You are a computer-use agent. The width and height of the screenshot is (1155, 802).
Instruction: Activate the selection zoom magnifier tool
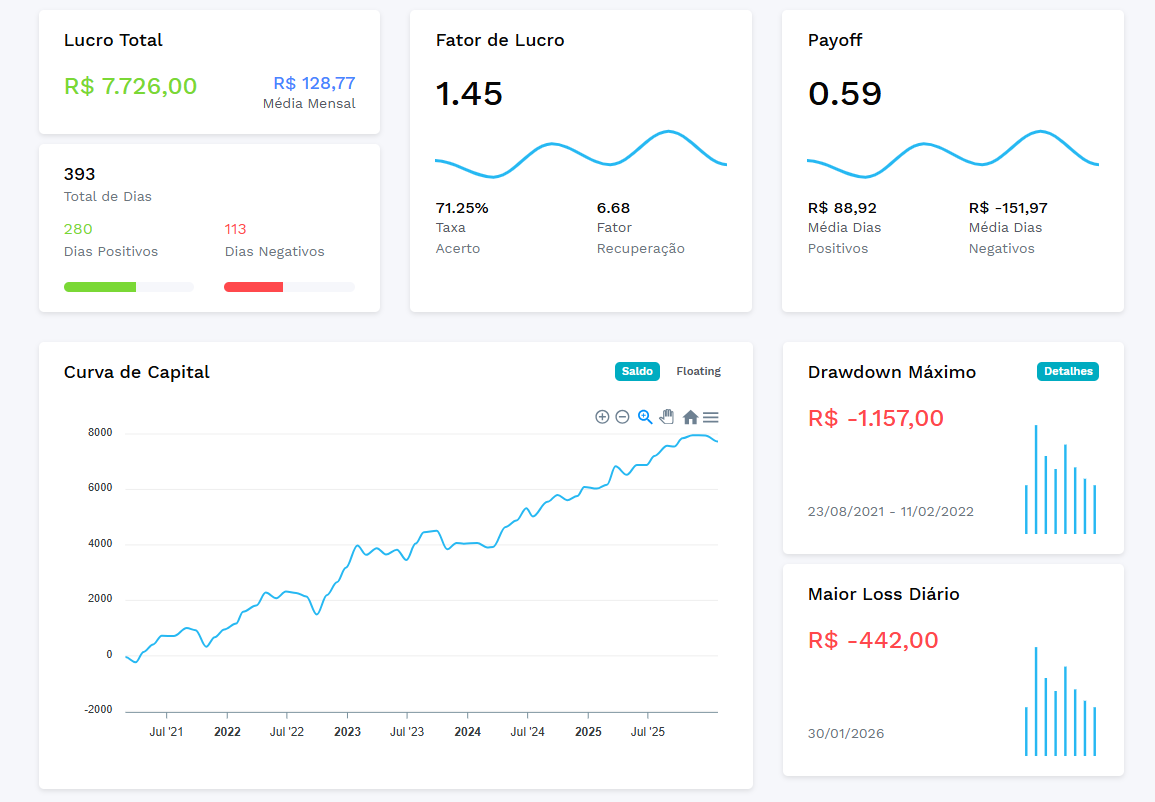645,417
